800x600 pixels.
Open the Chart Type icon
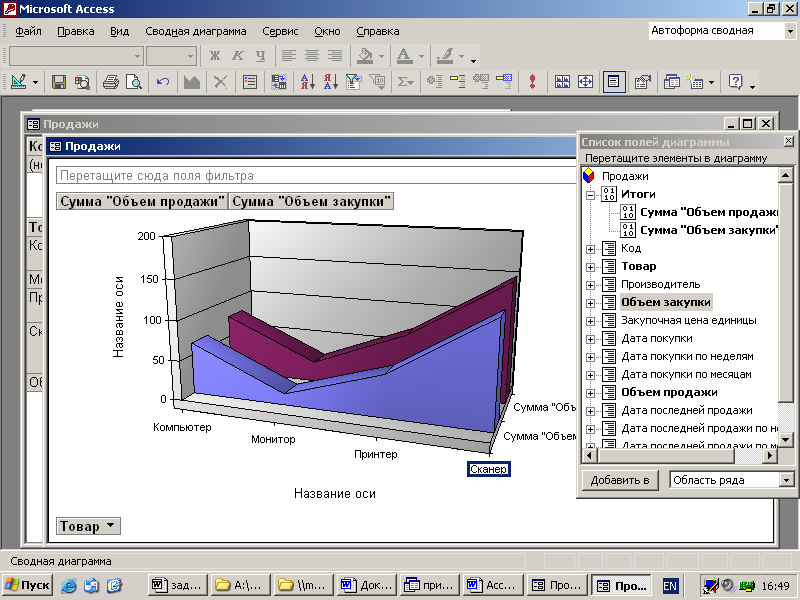192,82
